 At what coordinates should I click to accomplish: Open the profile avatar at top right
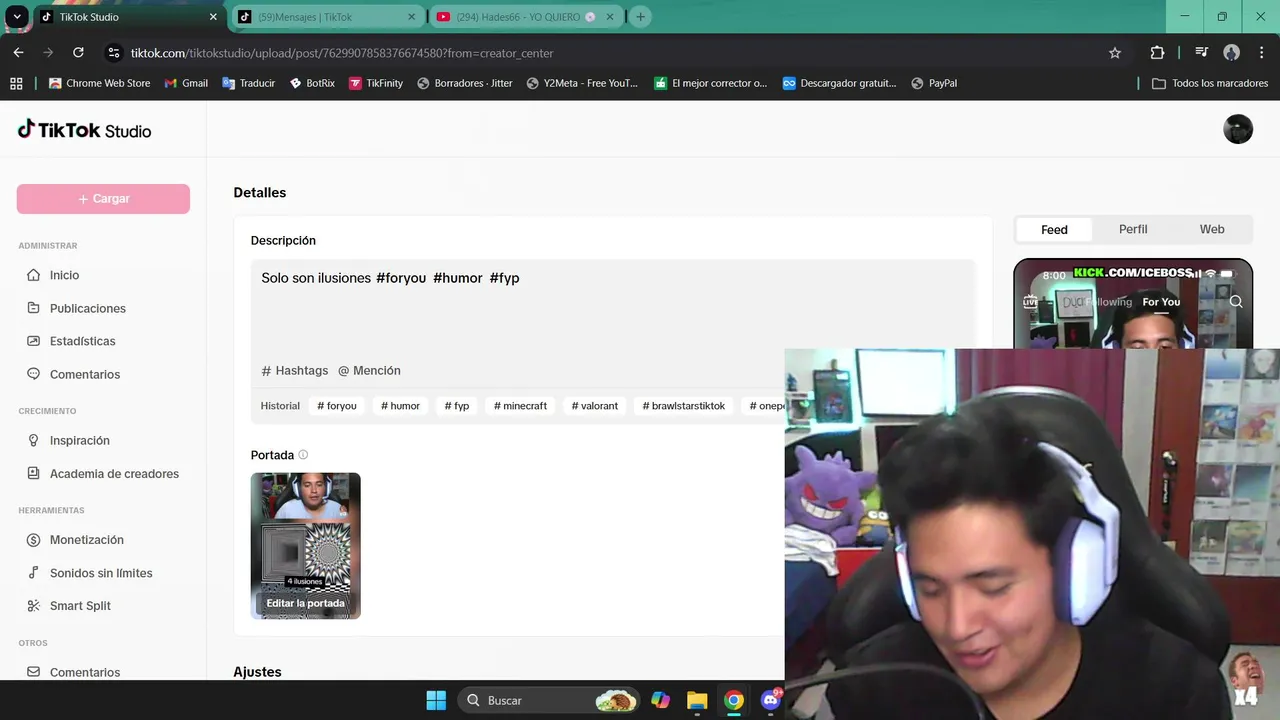click(x=1238, y=129)
